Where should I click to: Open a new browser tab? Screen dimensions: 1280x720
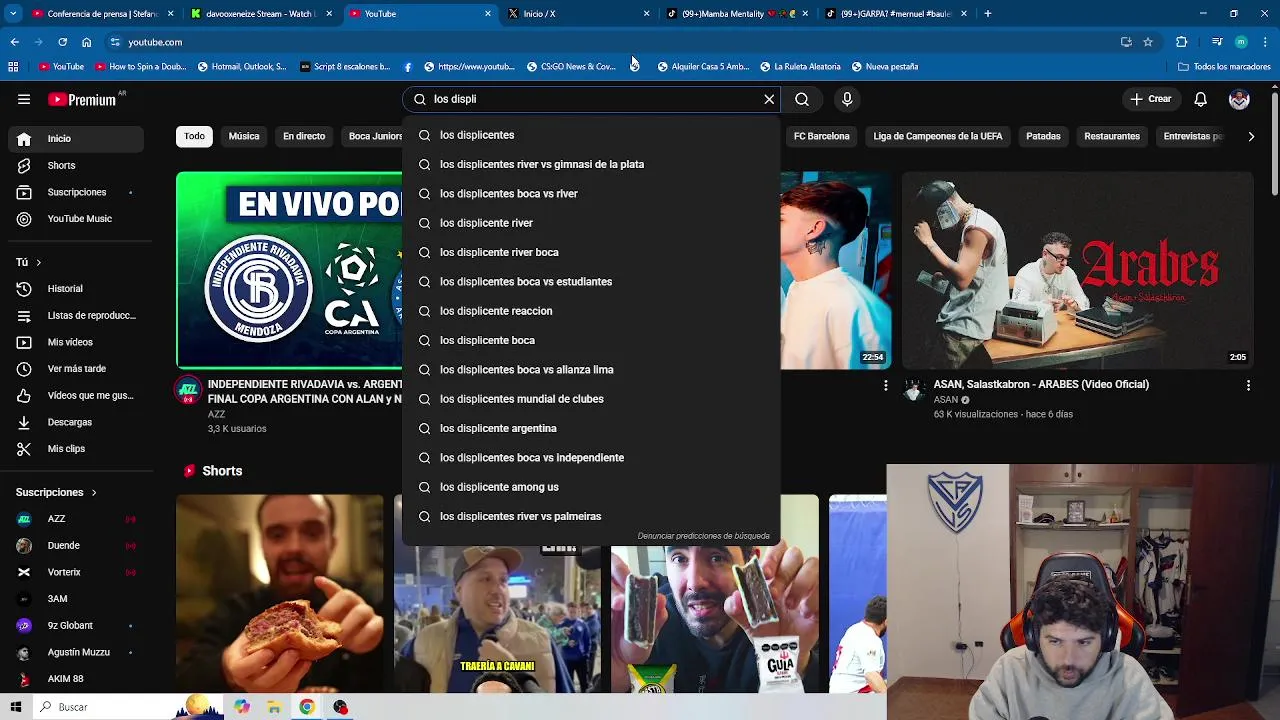pos(987,14)
